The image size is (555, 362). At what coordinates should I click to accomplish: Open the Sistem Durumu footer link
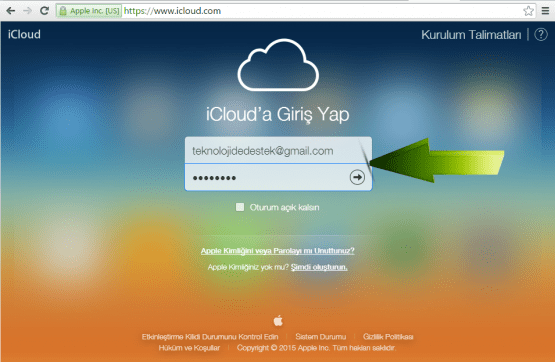321,337
